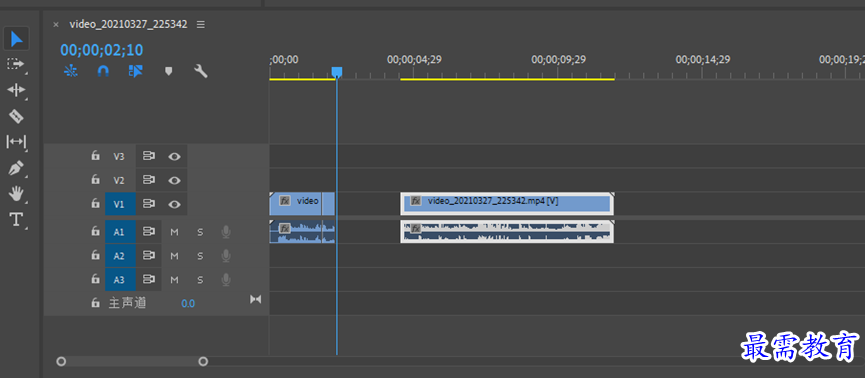Hide track V2 output with eye
865x378 pixels.
coord(174,180)
